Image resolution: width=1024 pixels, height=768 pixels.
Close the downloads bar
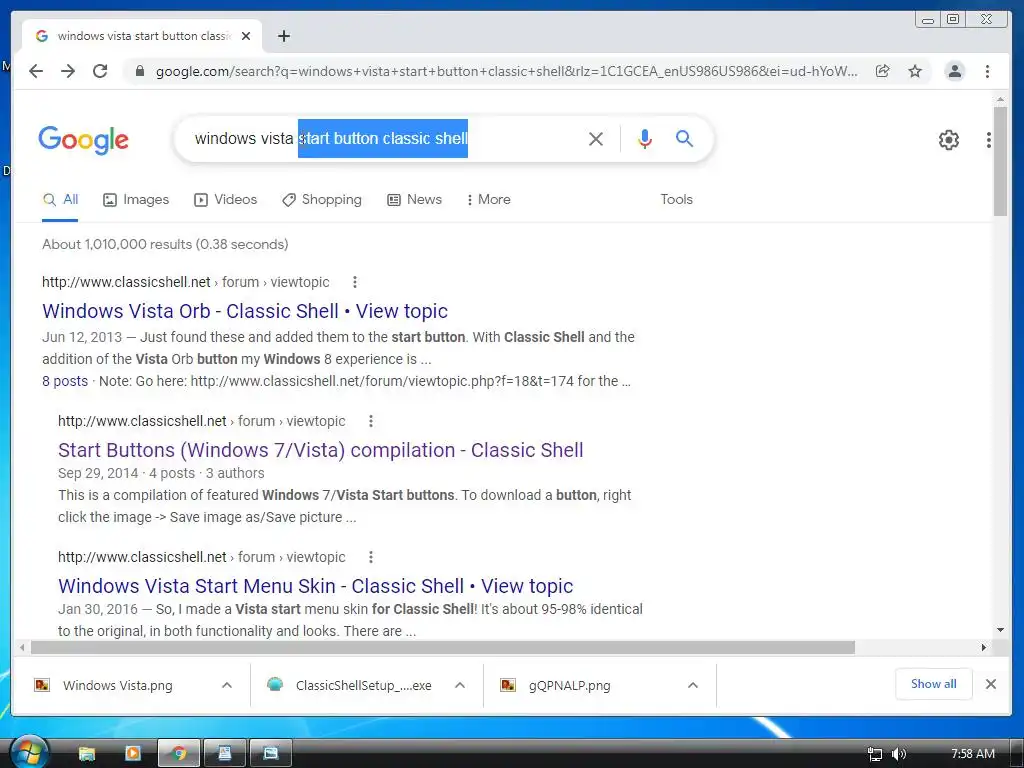(991, 684)
